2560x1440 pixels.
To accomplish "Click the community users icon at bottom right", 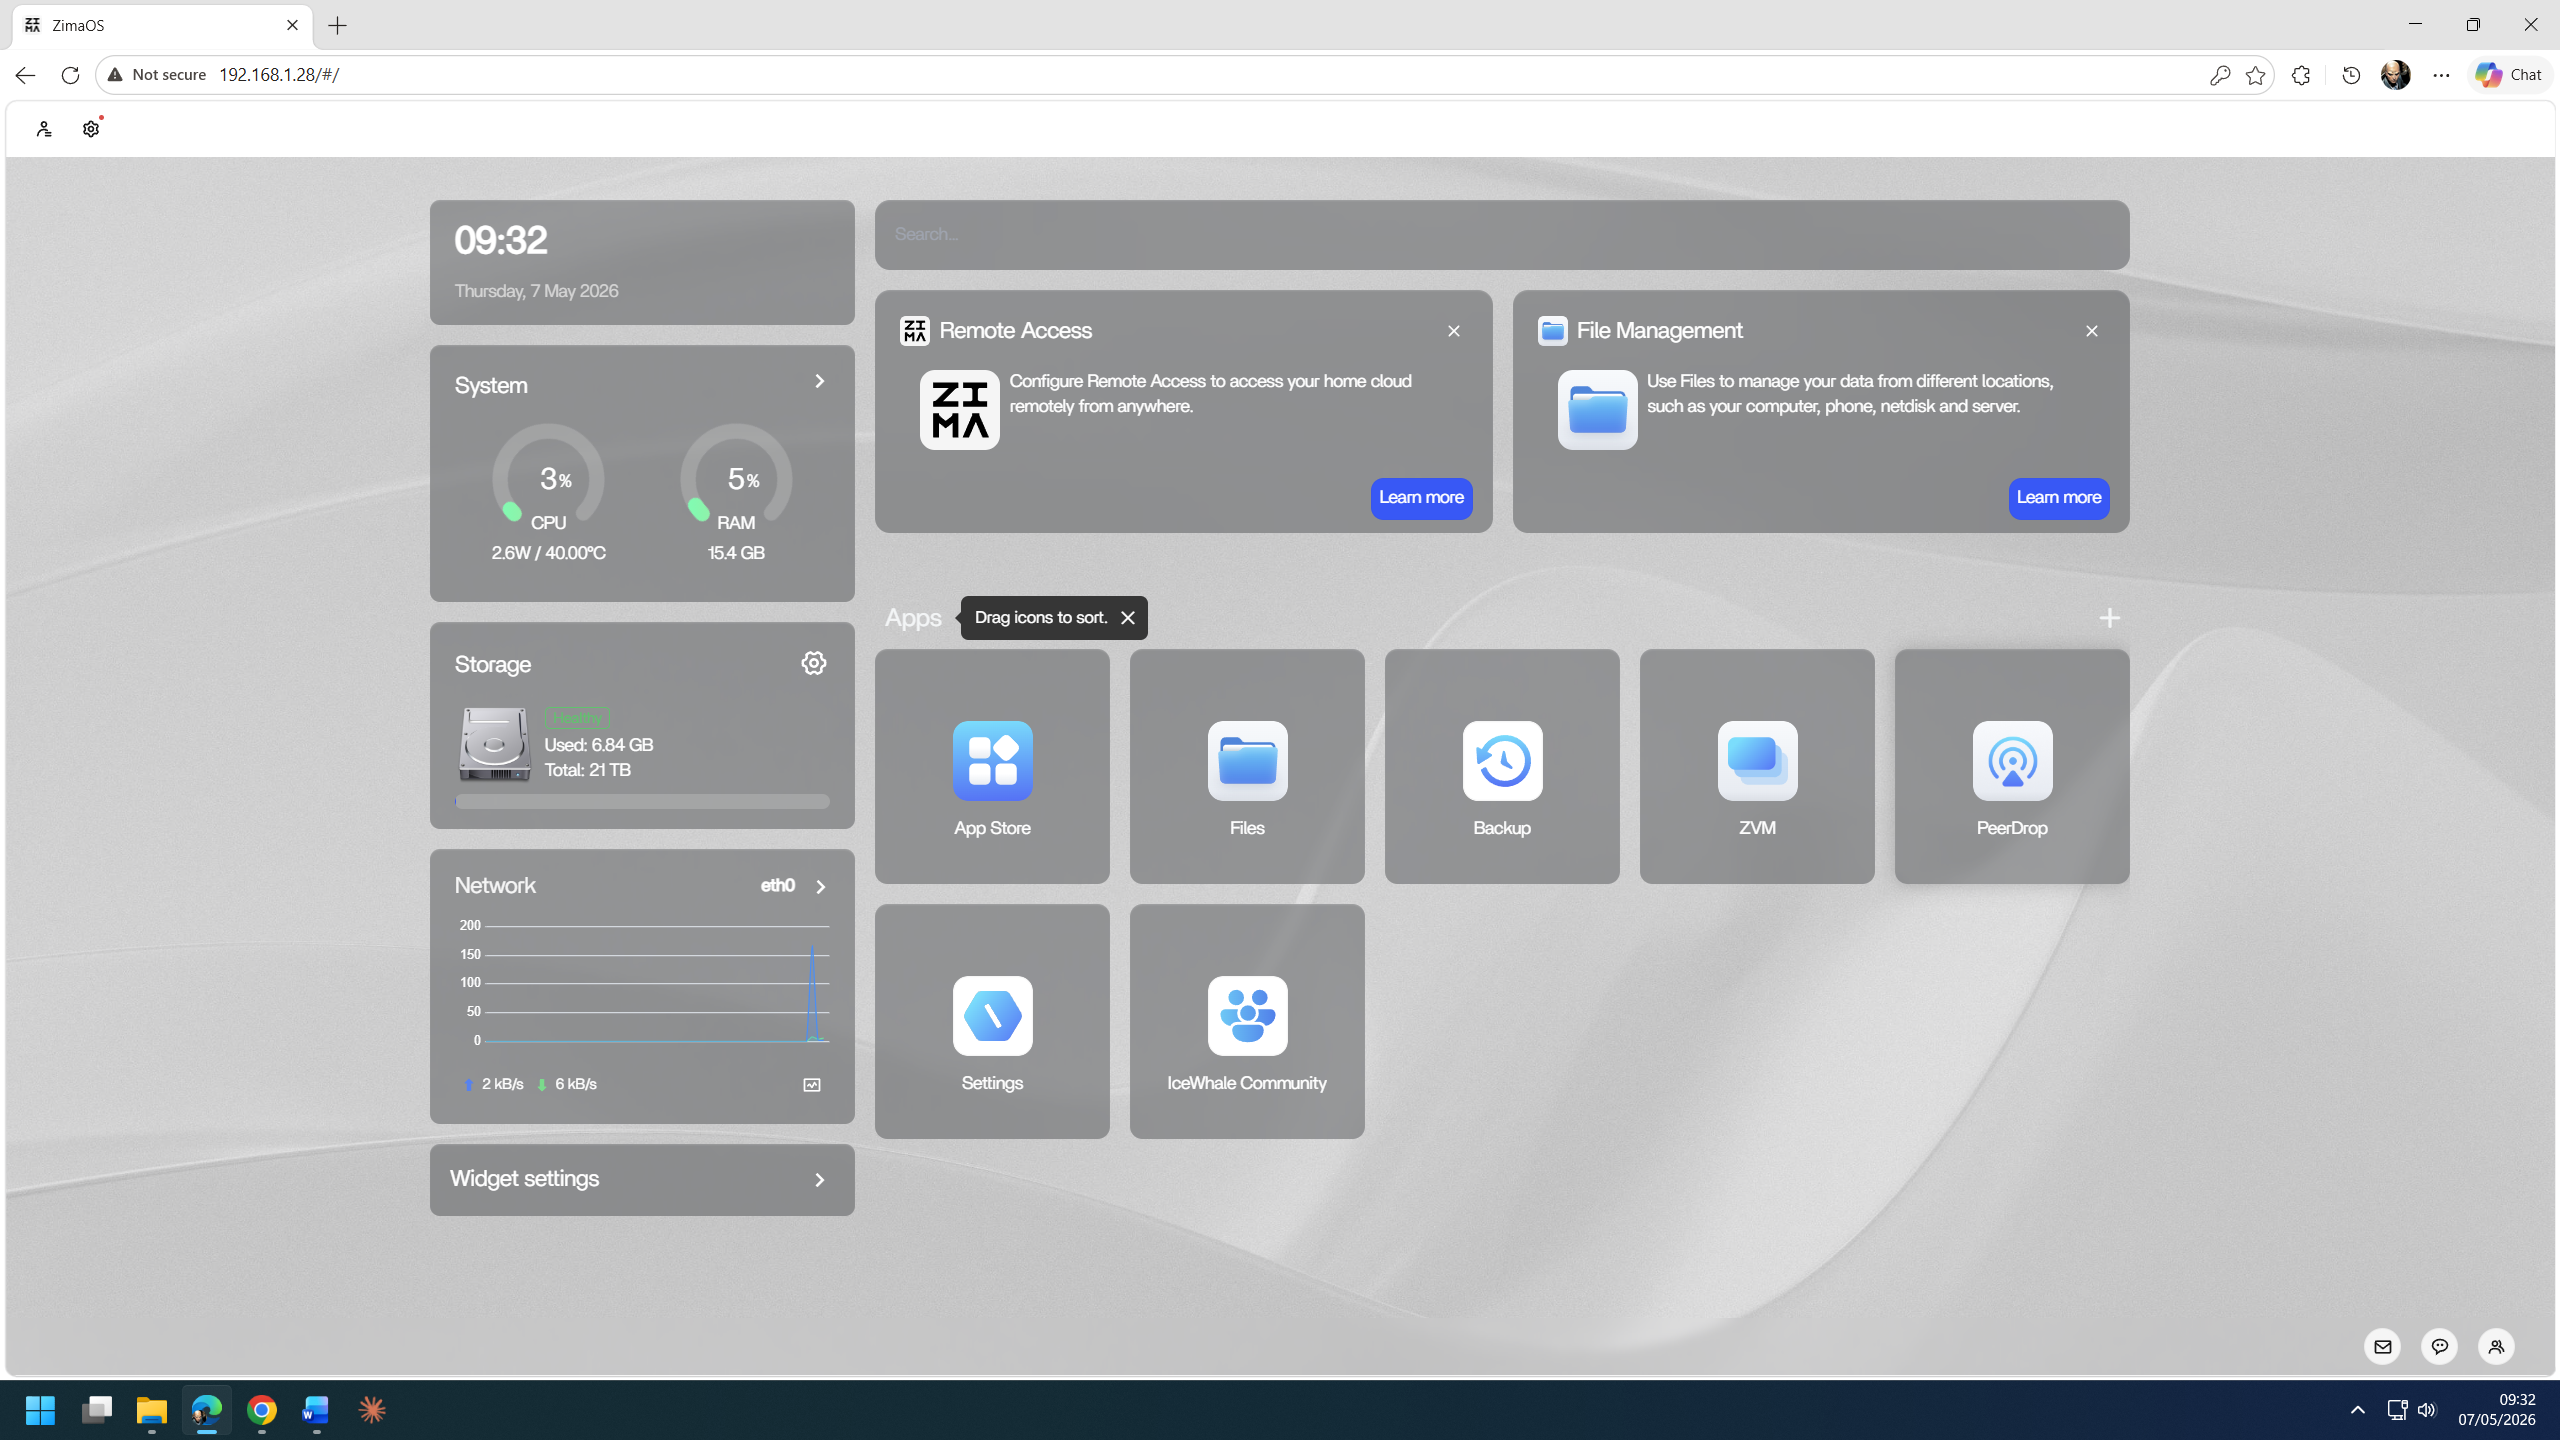I will coord(2497,1346).
